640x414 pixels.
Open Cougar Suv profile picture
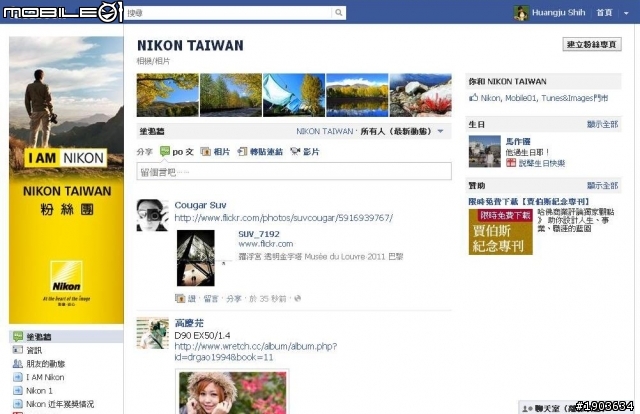tap(152, 215)
